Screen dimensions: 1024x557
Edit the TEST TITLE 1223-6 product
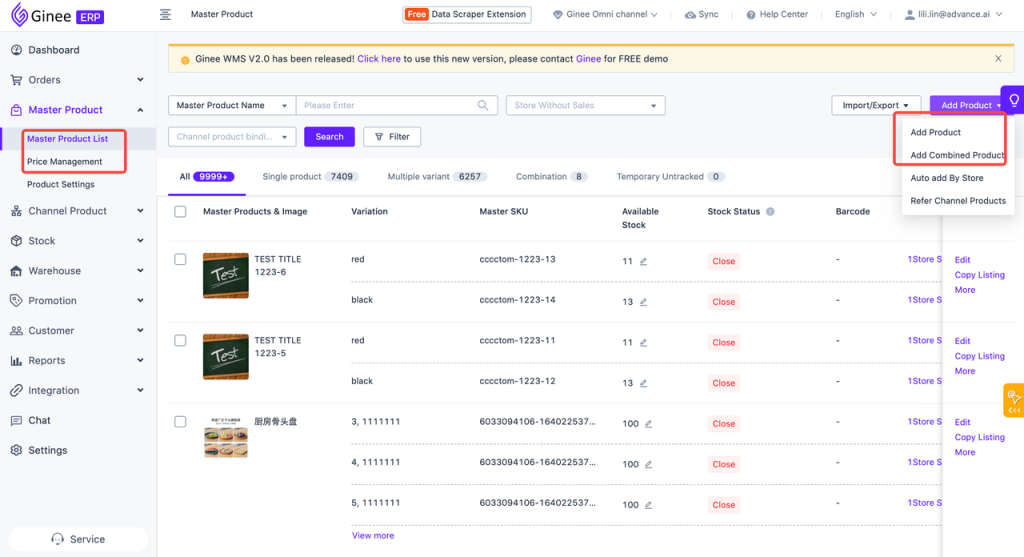[x=962, y=260]
